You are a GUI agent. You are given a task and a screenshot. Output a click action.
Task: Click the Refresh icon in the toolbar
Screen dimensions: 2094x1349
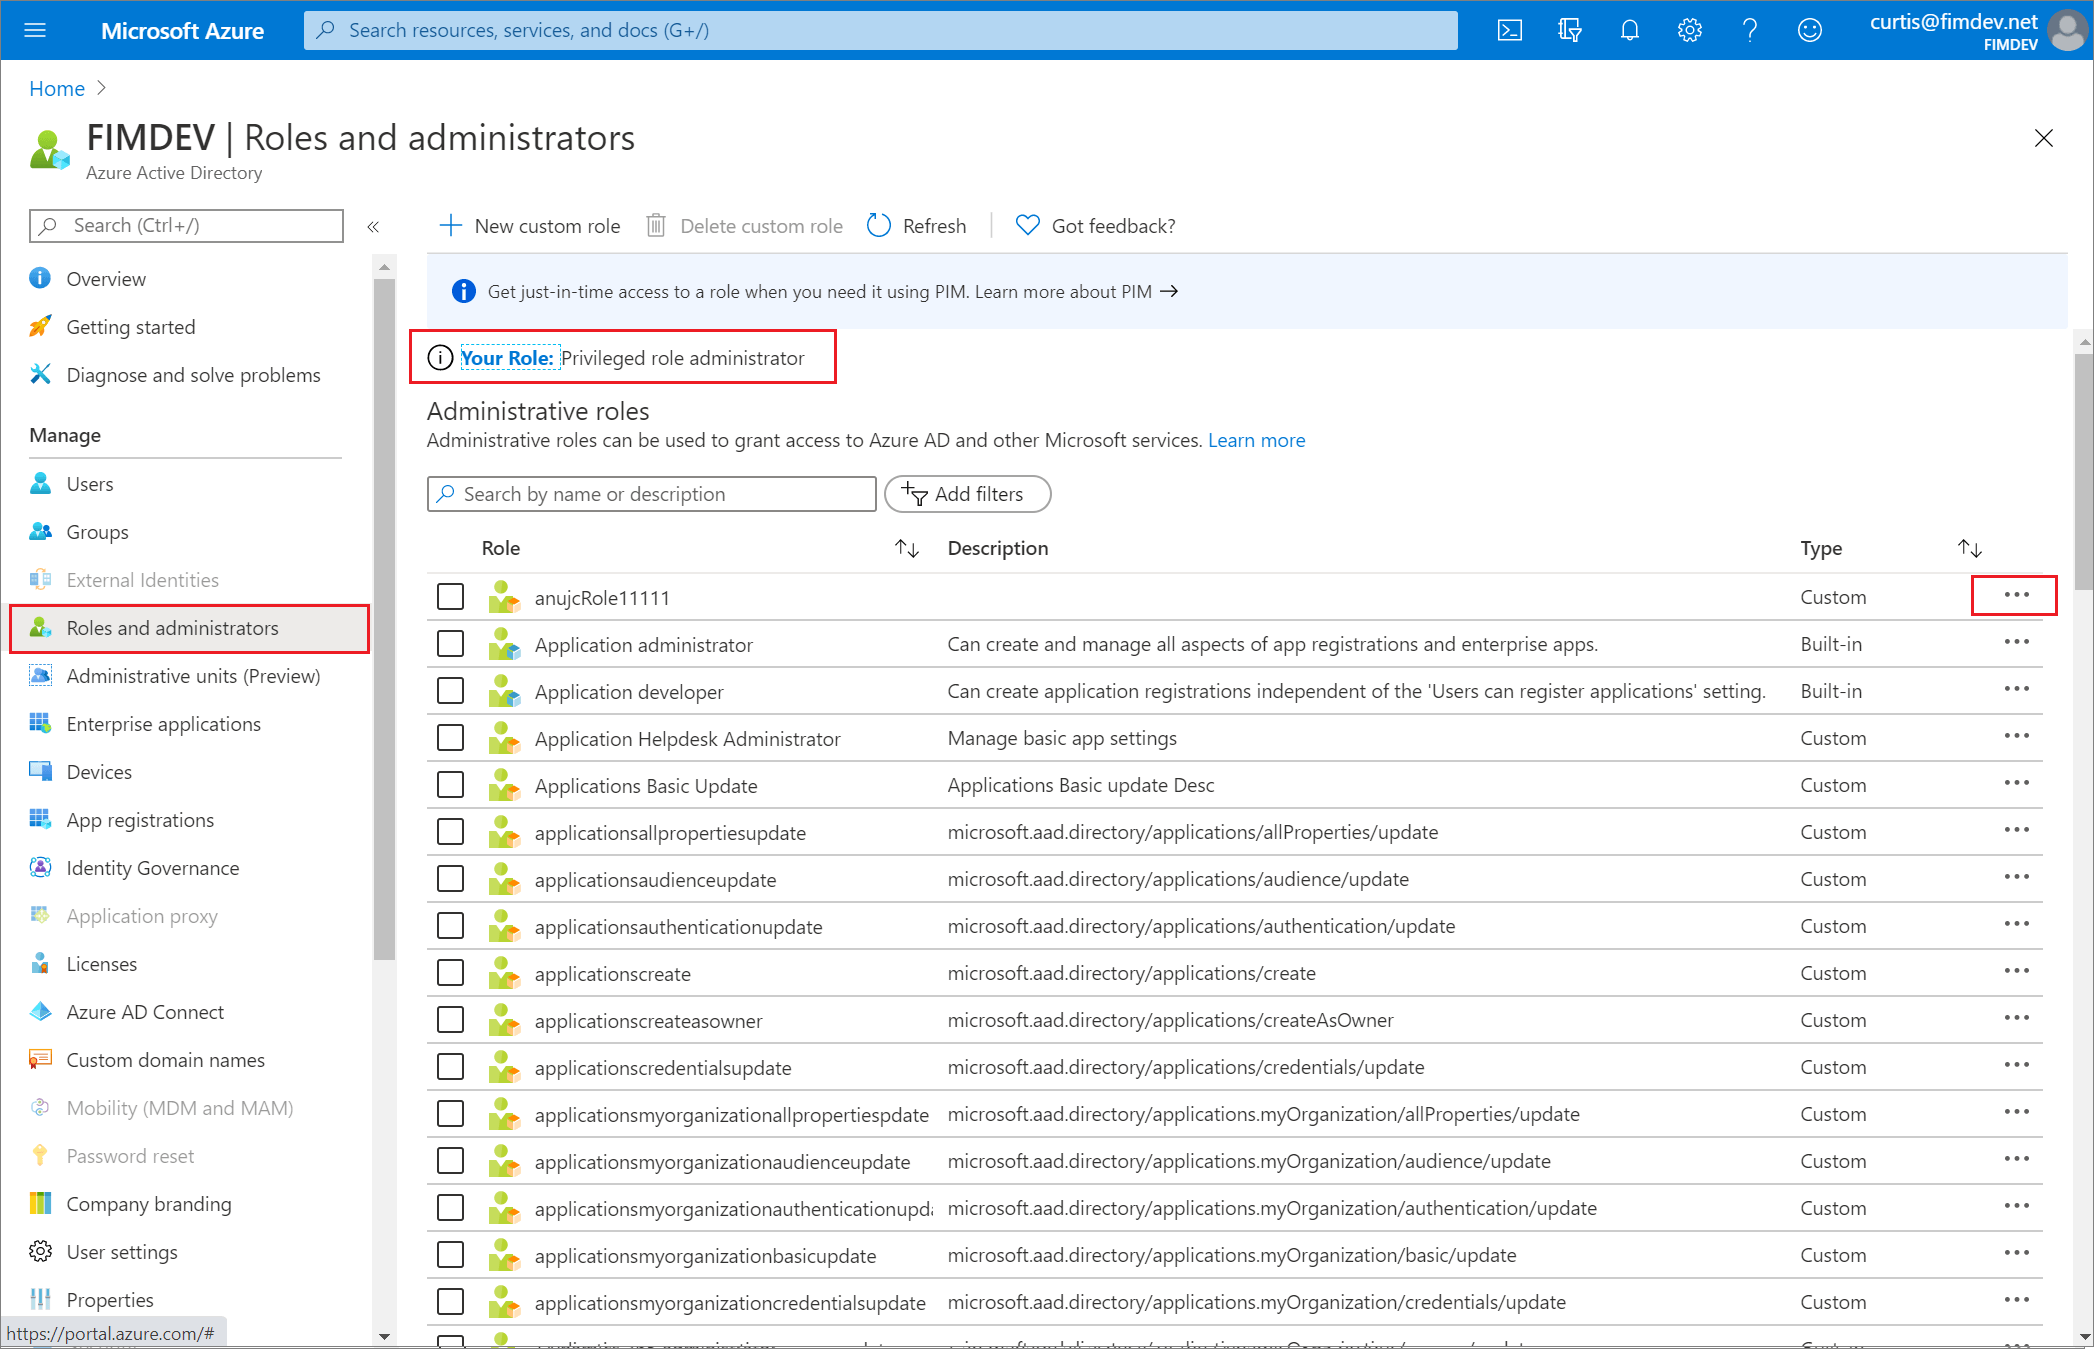coord(879,225)
